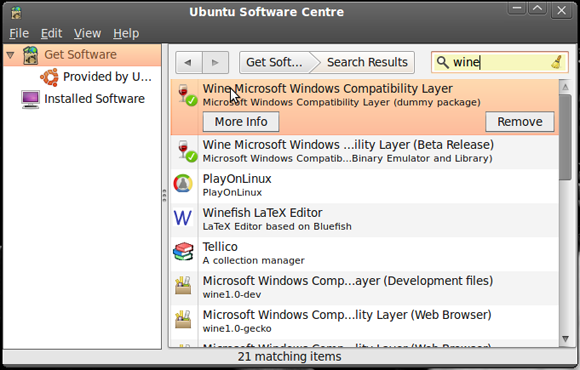The height and width of the screenshot is (370, 580).
Task: Click the Get Software shopping bag icon
Action: (x=30, y=55)
